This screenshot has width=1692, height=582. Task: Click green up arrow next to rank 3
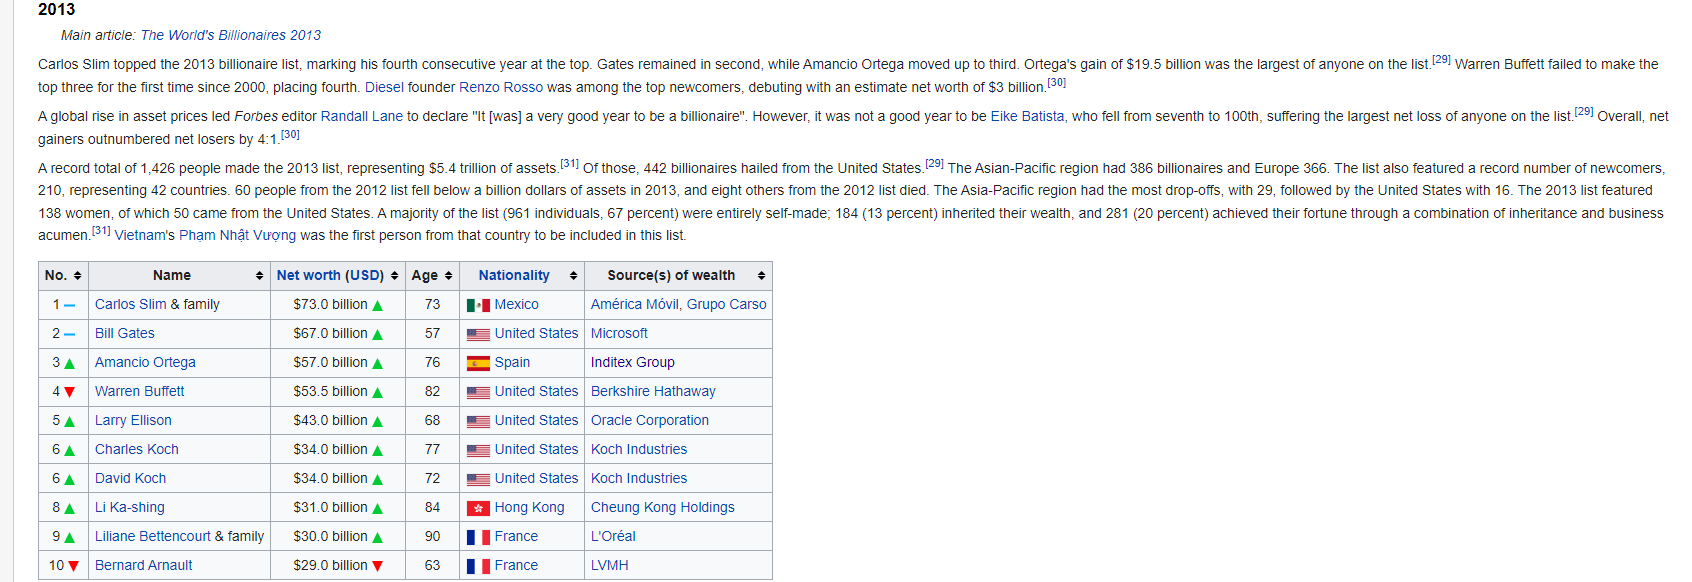(69, 364)
